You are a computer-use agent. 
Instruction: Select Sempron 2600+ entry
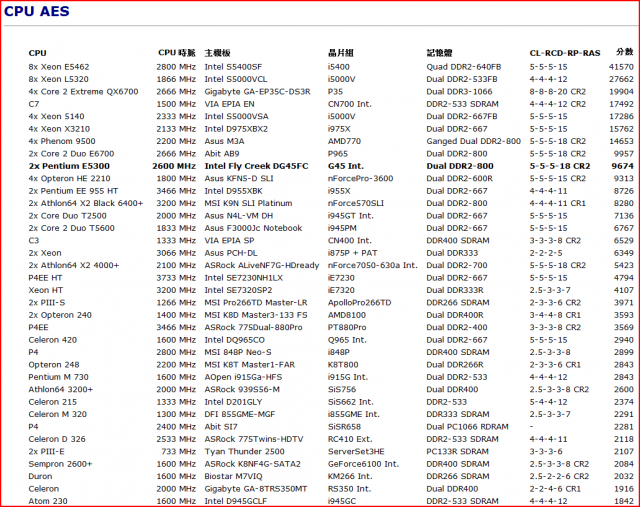point(60,464)
